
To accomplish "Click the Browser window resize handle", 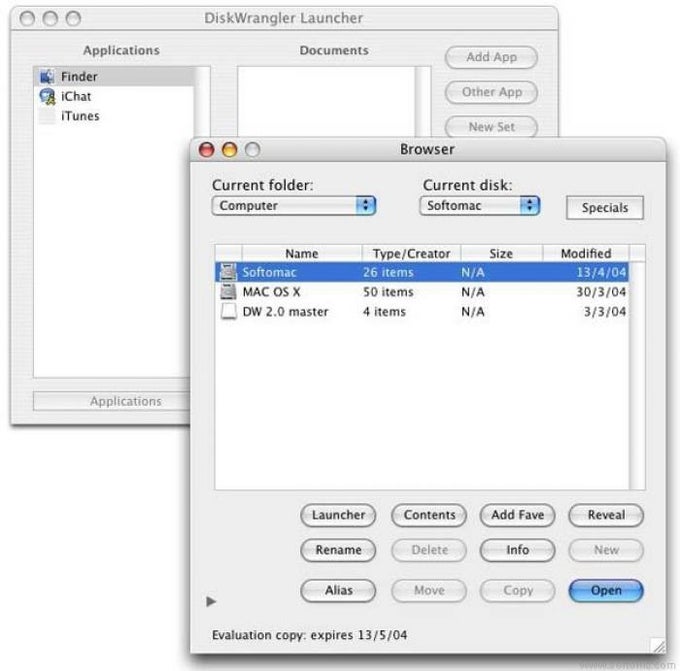I will coord(658,645).
